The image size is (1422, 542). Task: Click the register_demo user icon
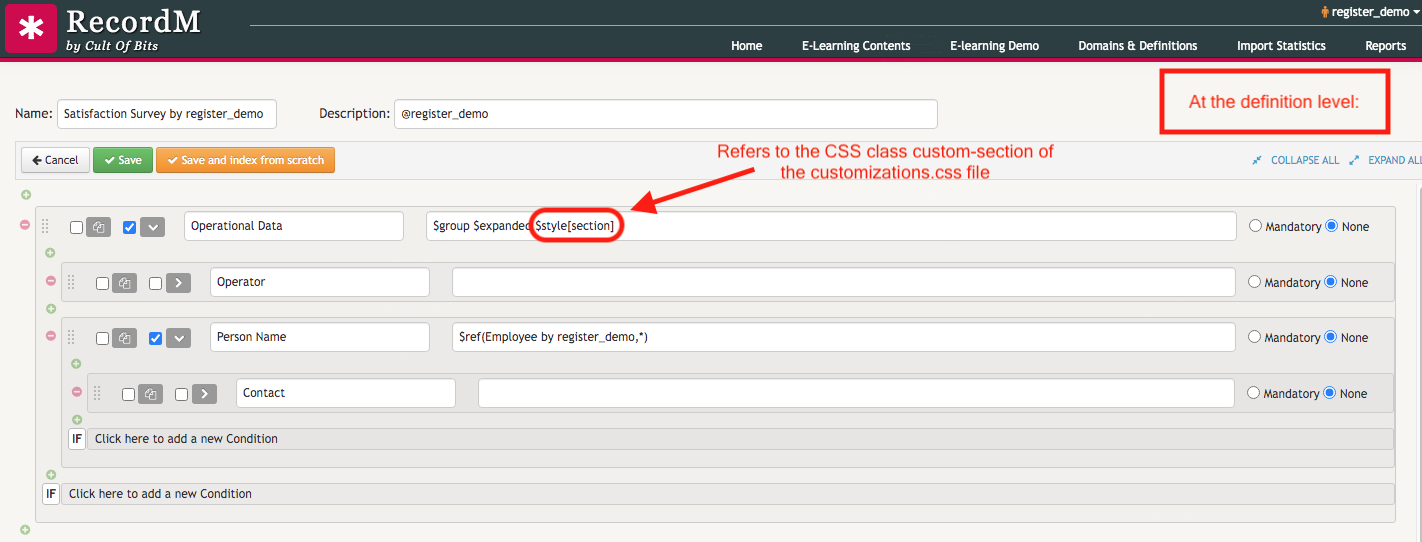point(1325,12)
